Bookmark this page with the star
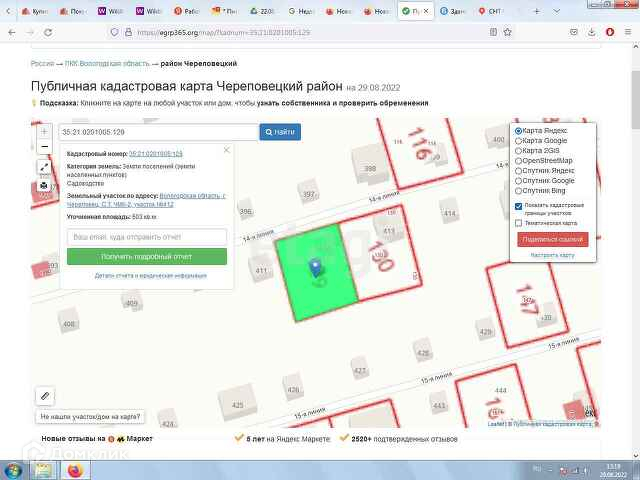The height and width of the screenshot is (480, 640). tap(507, 32)
